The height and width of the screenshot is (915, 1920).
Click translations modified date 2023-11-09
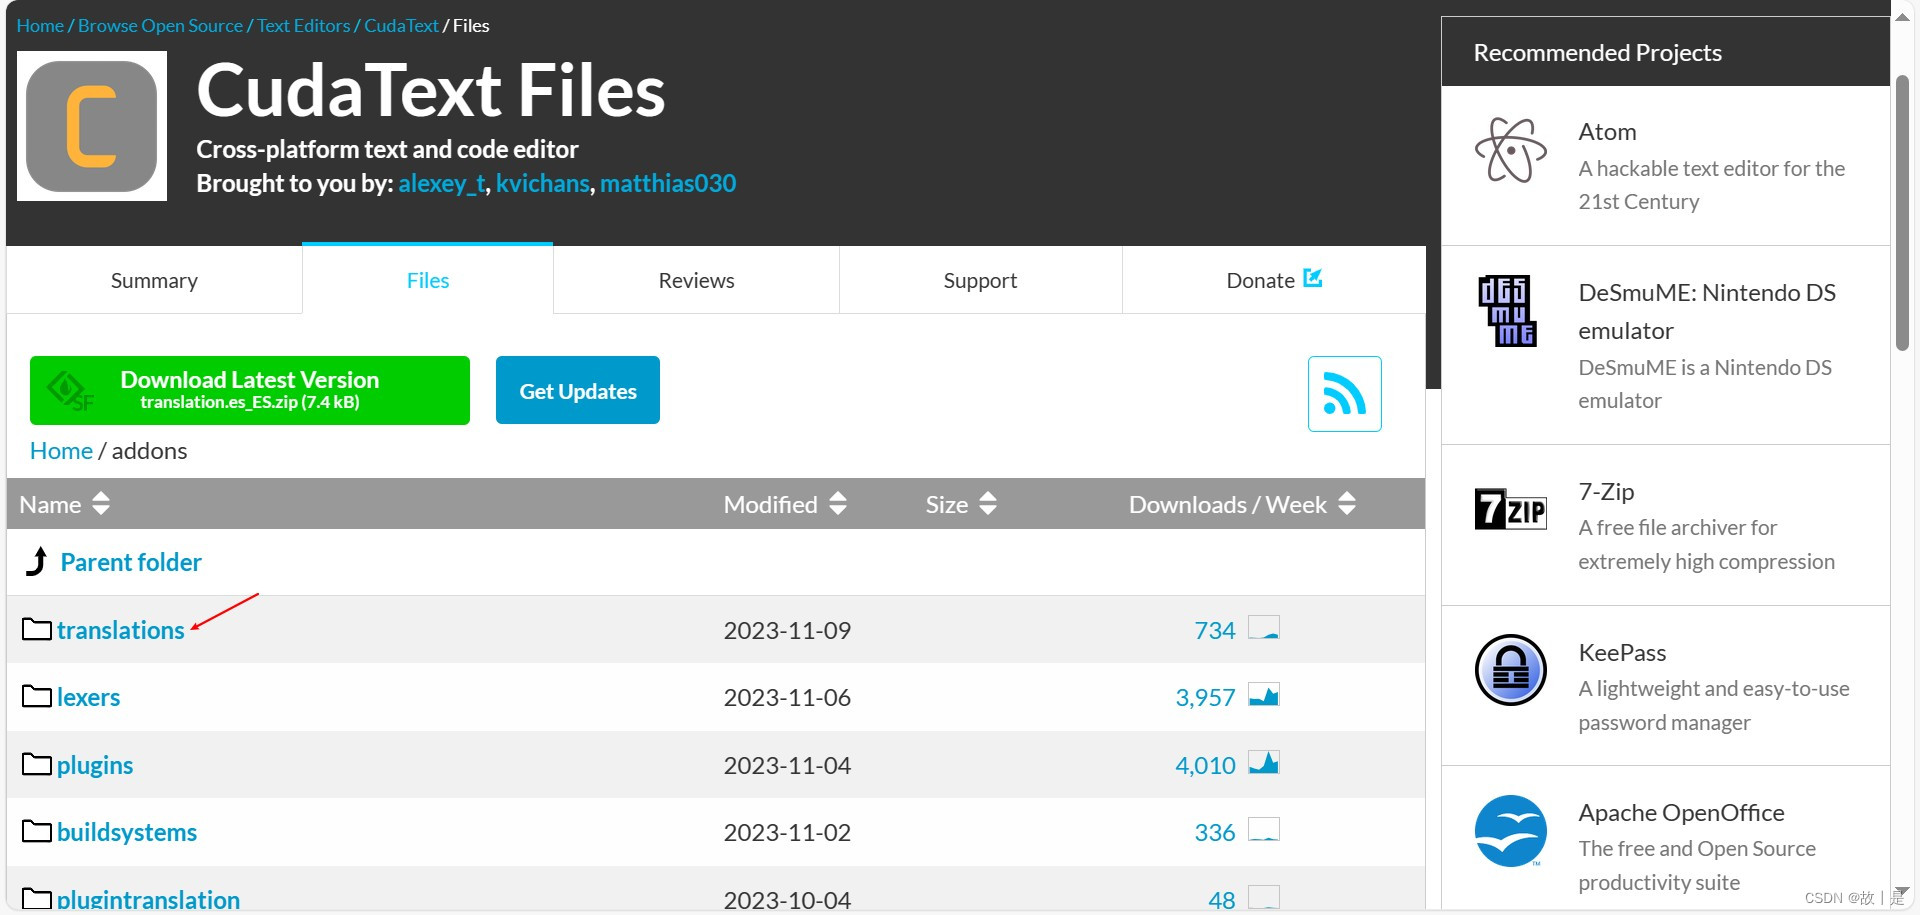[x=787, y=630]
